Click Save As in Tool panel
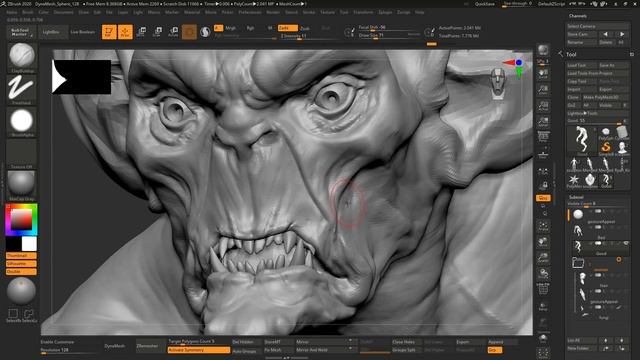Image resolution: width=640 pixels, height=360 pixels. click(x=613, y=65)
